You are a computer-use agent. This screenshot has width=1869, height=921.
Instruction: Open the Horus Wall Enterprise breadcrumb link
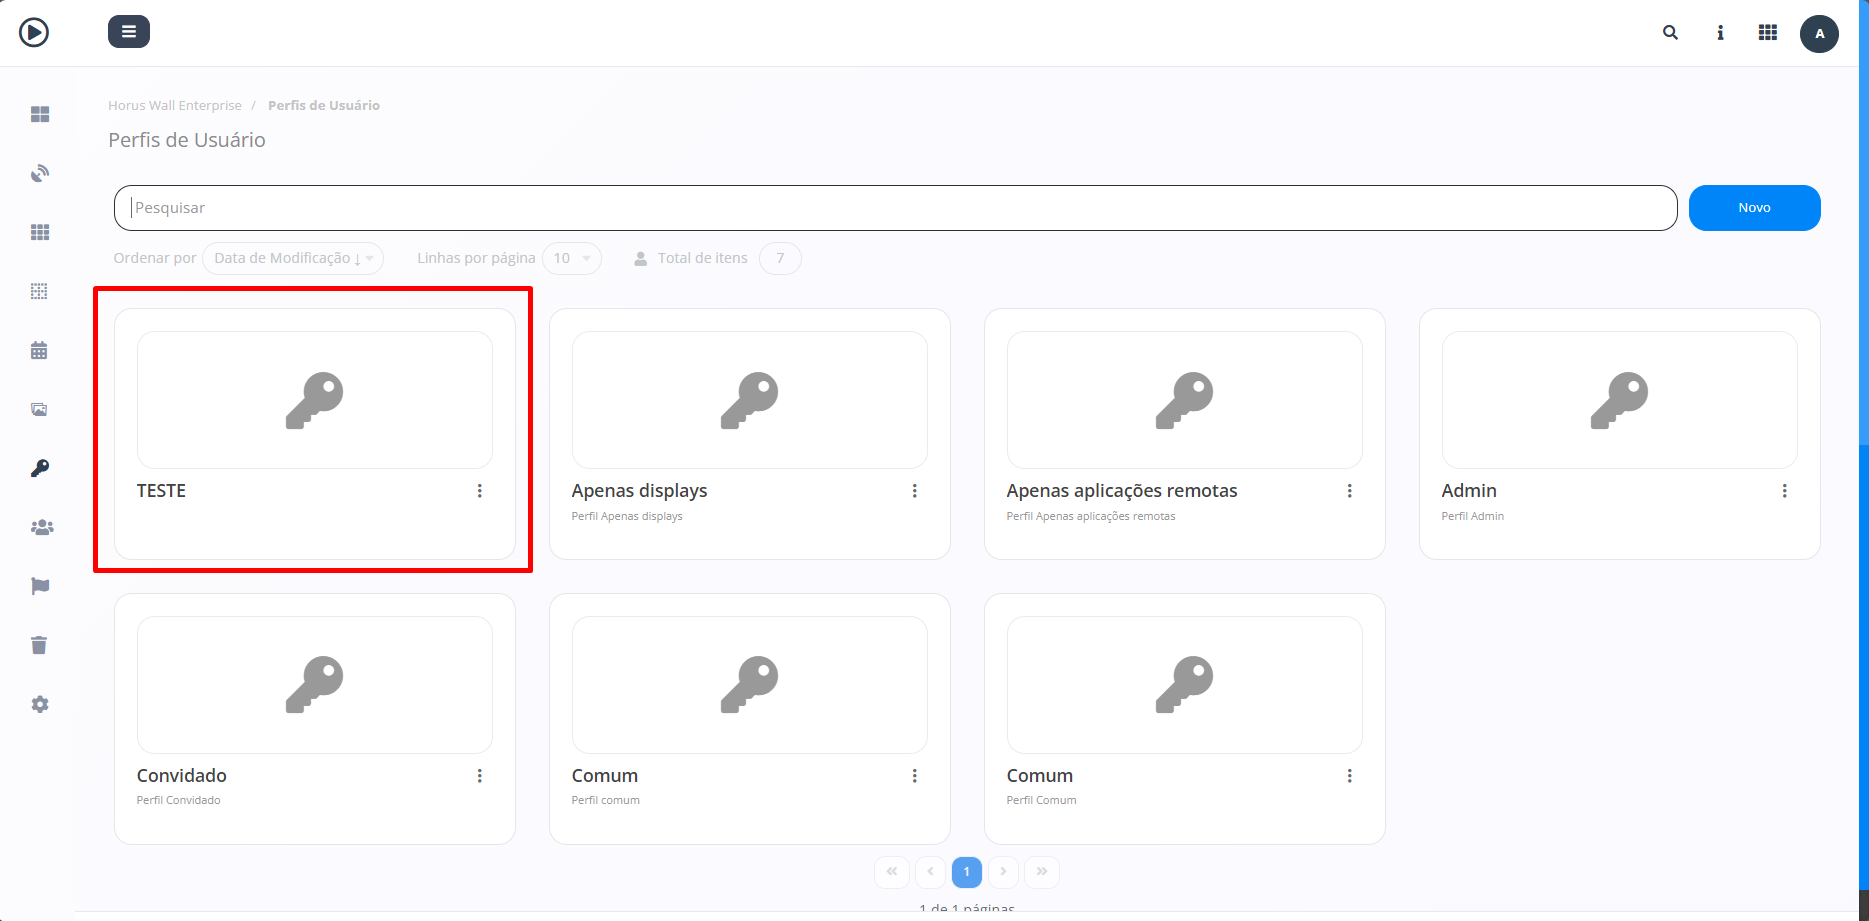coord(175,105)
